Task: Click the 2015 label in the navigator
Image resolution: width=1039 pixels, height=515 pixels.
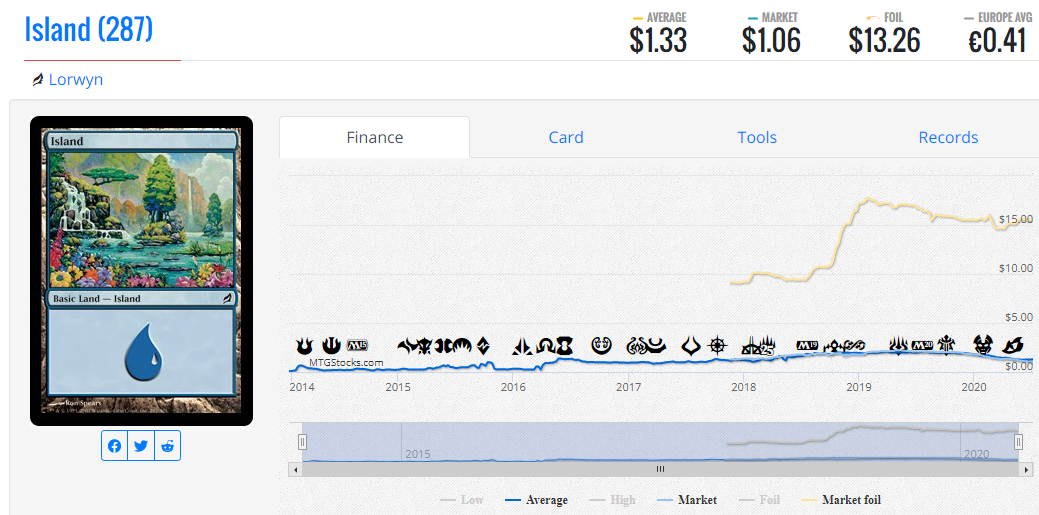Action: 418,454
